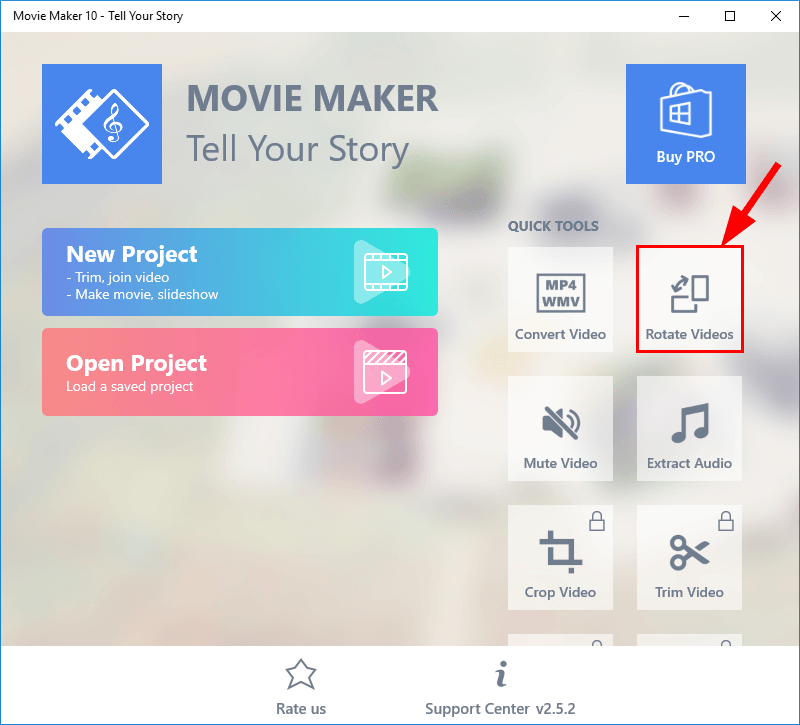Click the Rate us label
The height and width of the screenshot is (725, 800).
[x=301, y=709]
